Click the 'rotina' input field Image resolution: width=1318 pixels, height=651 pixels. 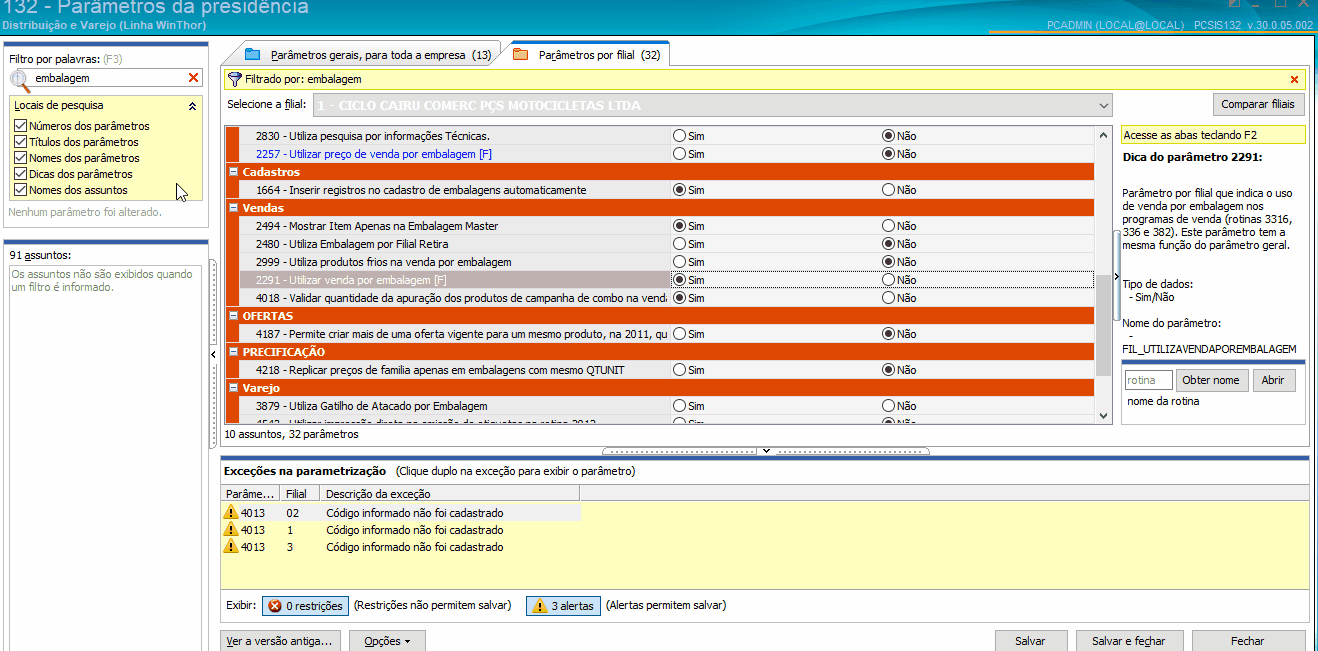[x=1148, y=380]
